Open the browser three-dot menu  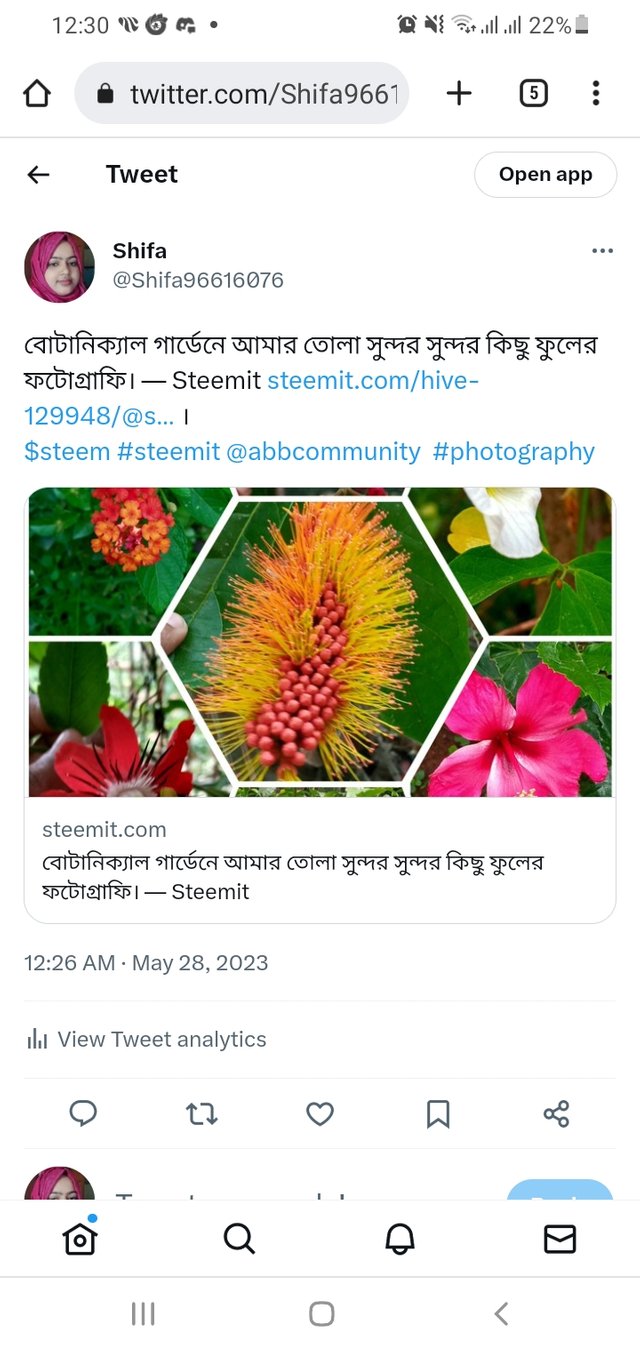coord(595,94)
